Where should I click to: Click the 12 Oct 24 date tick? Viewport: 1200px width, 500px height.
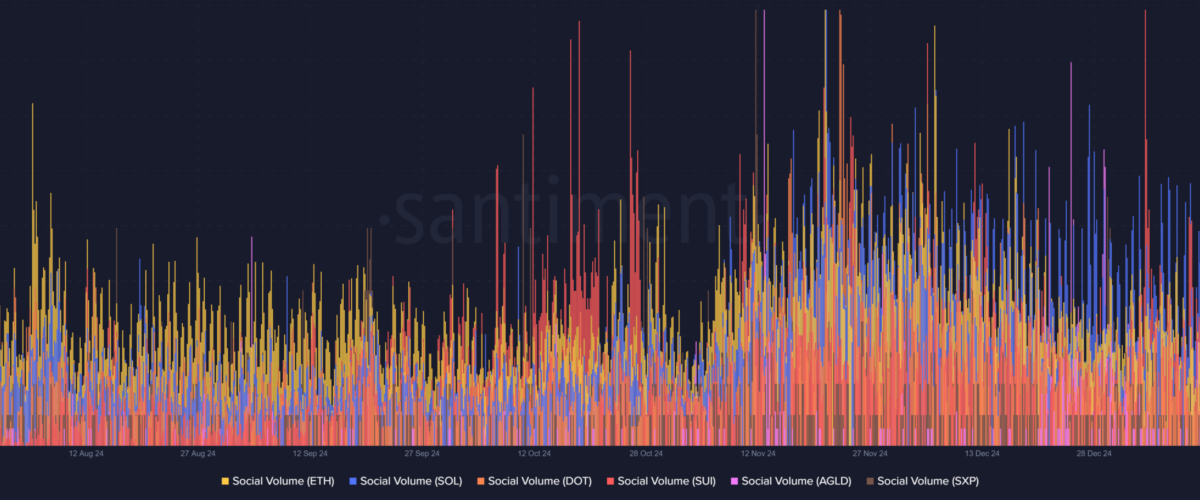534,453
